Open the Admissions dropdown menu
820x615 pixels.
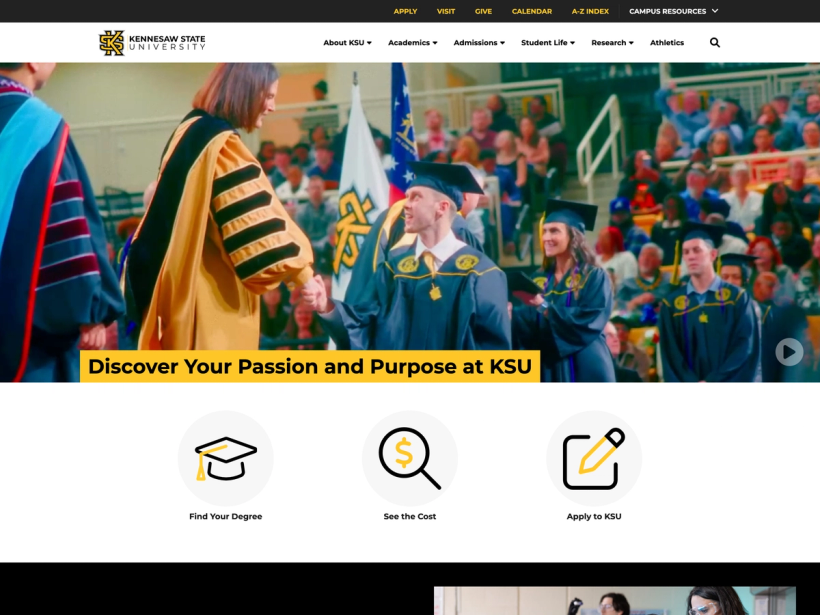coord(479,42)
